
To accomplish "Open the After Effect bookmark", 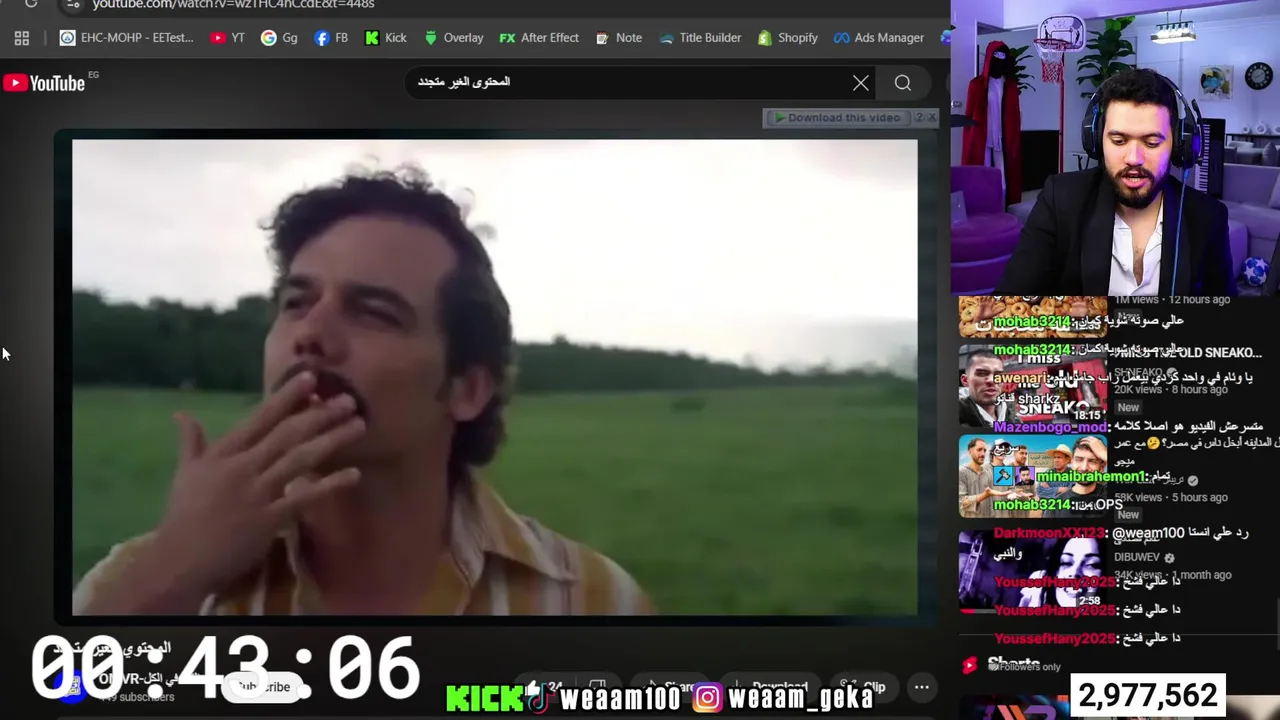I will click(x=539, y=38).
